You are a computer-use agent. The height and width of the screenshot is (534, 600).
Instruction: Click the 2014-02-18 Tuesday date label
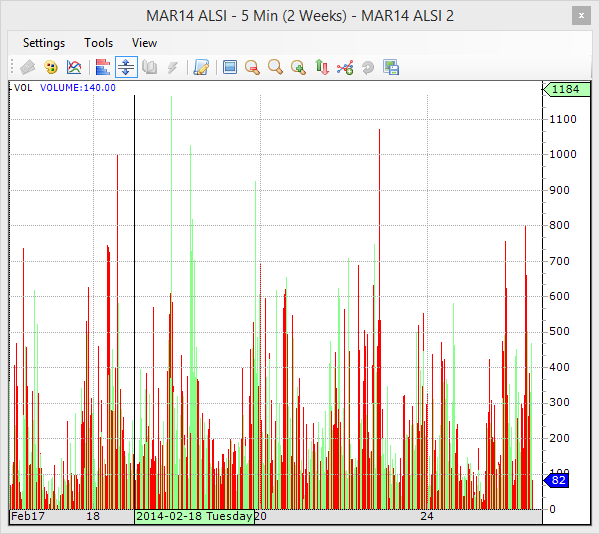click(x=194, y=517)
